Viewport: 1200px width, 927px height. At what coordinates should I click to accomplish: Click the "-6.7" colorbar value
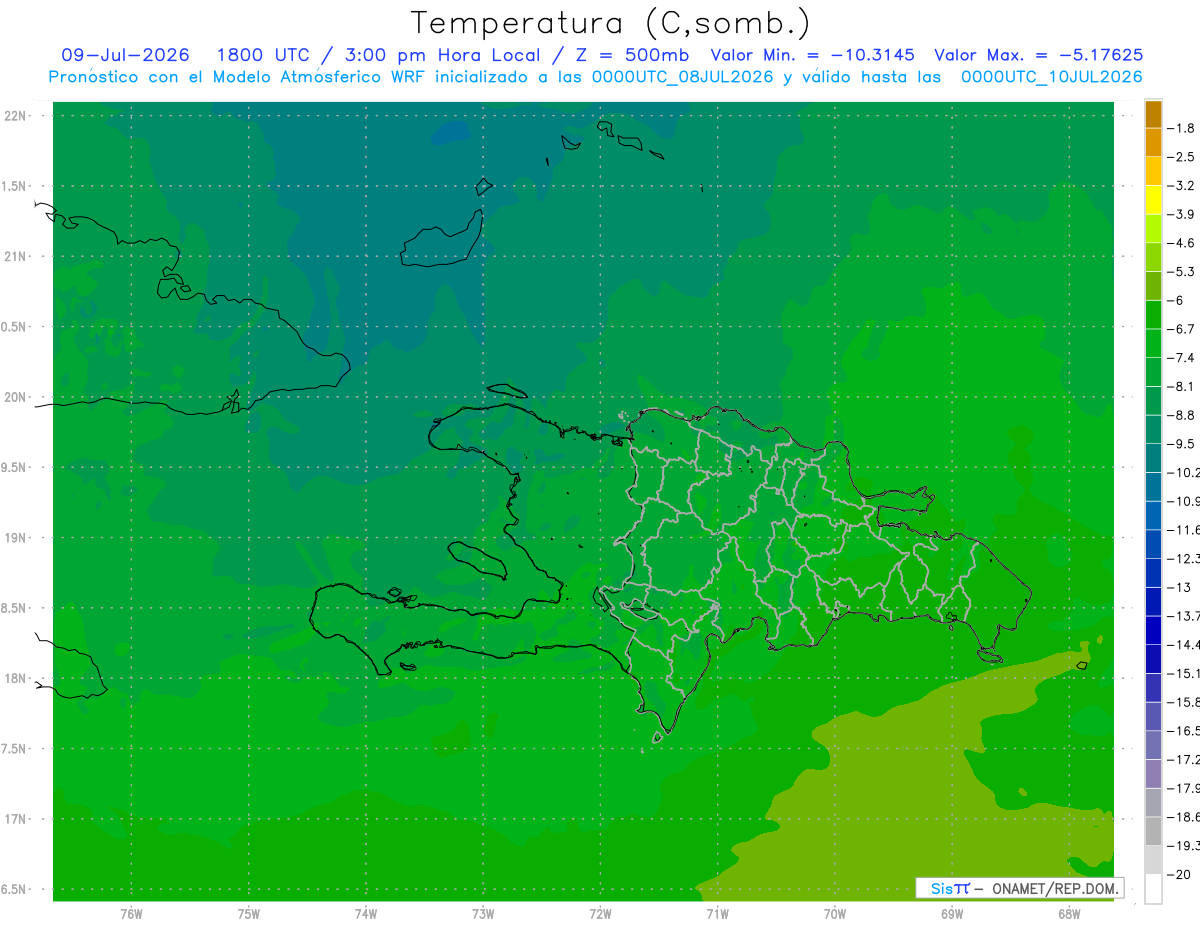pos(1181,329)
